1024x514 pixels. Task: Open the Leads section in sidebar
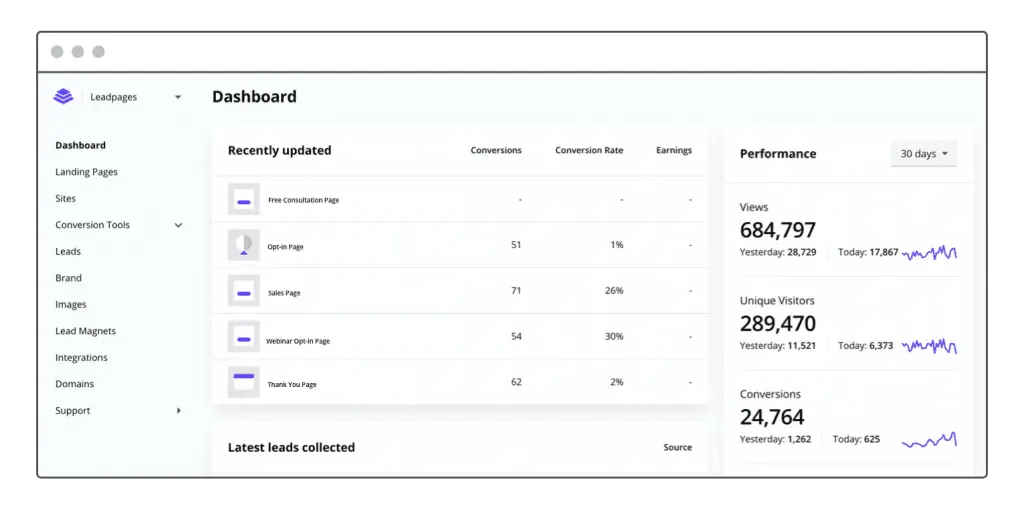coord(68,252)
